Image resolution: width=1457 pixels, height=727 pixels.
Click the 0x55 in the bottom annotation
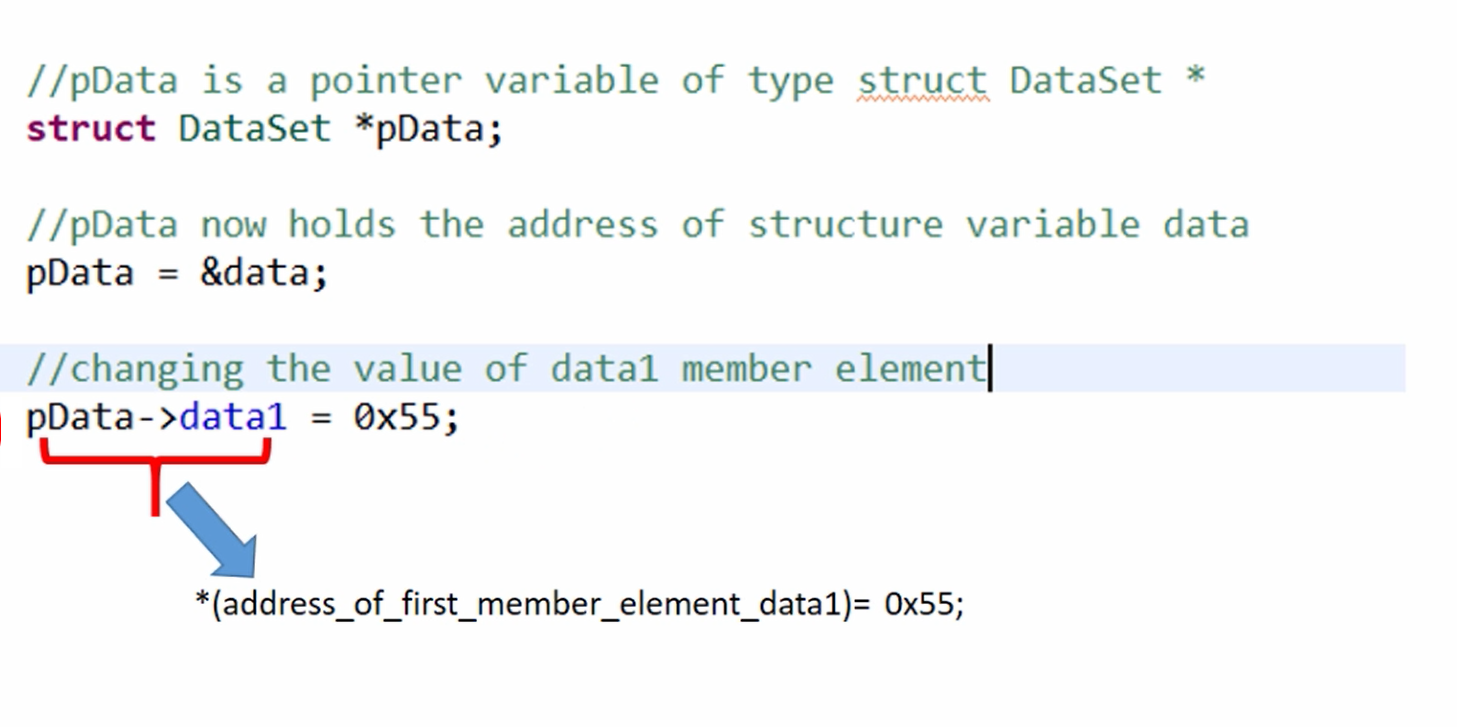tap(918, 604)
